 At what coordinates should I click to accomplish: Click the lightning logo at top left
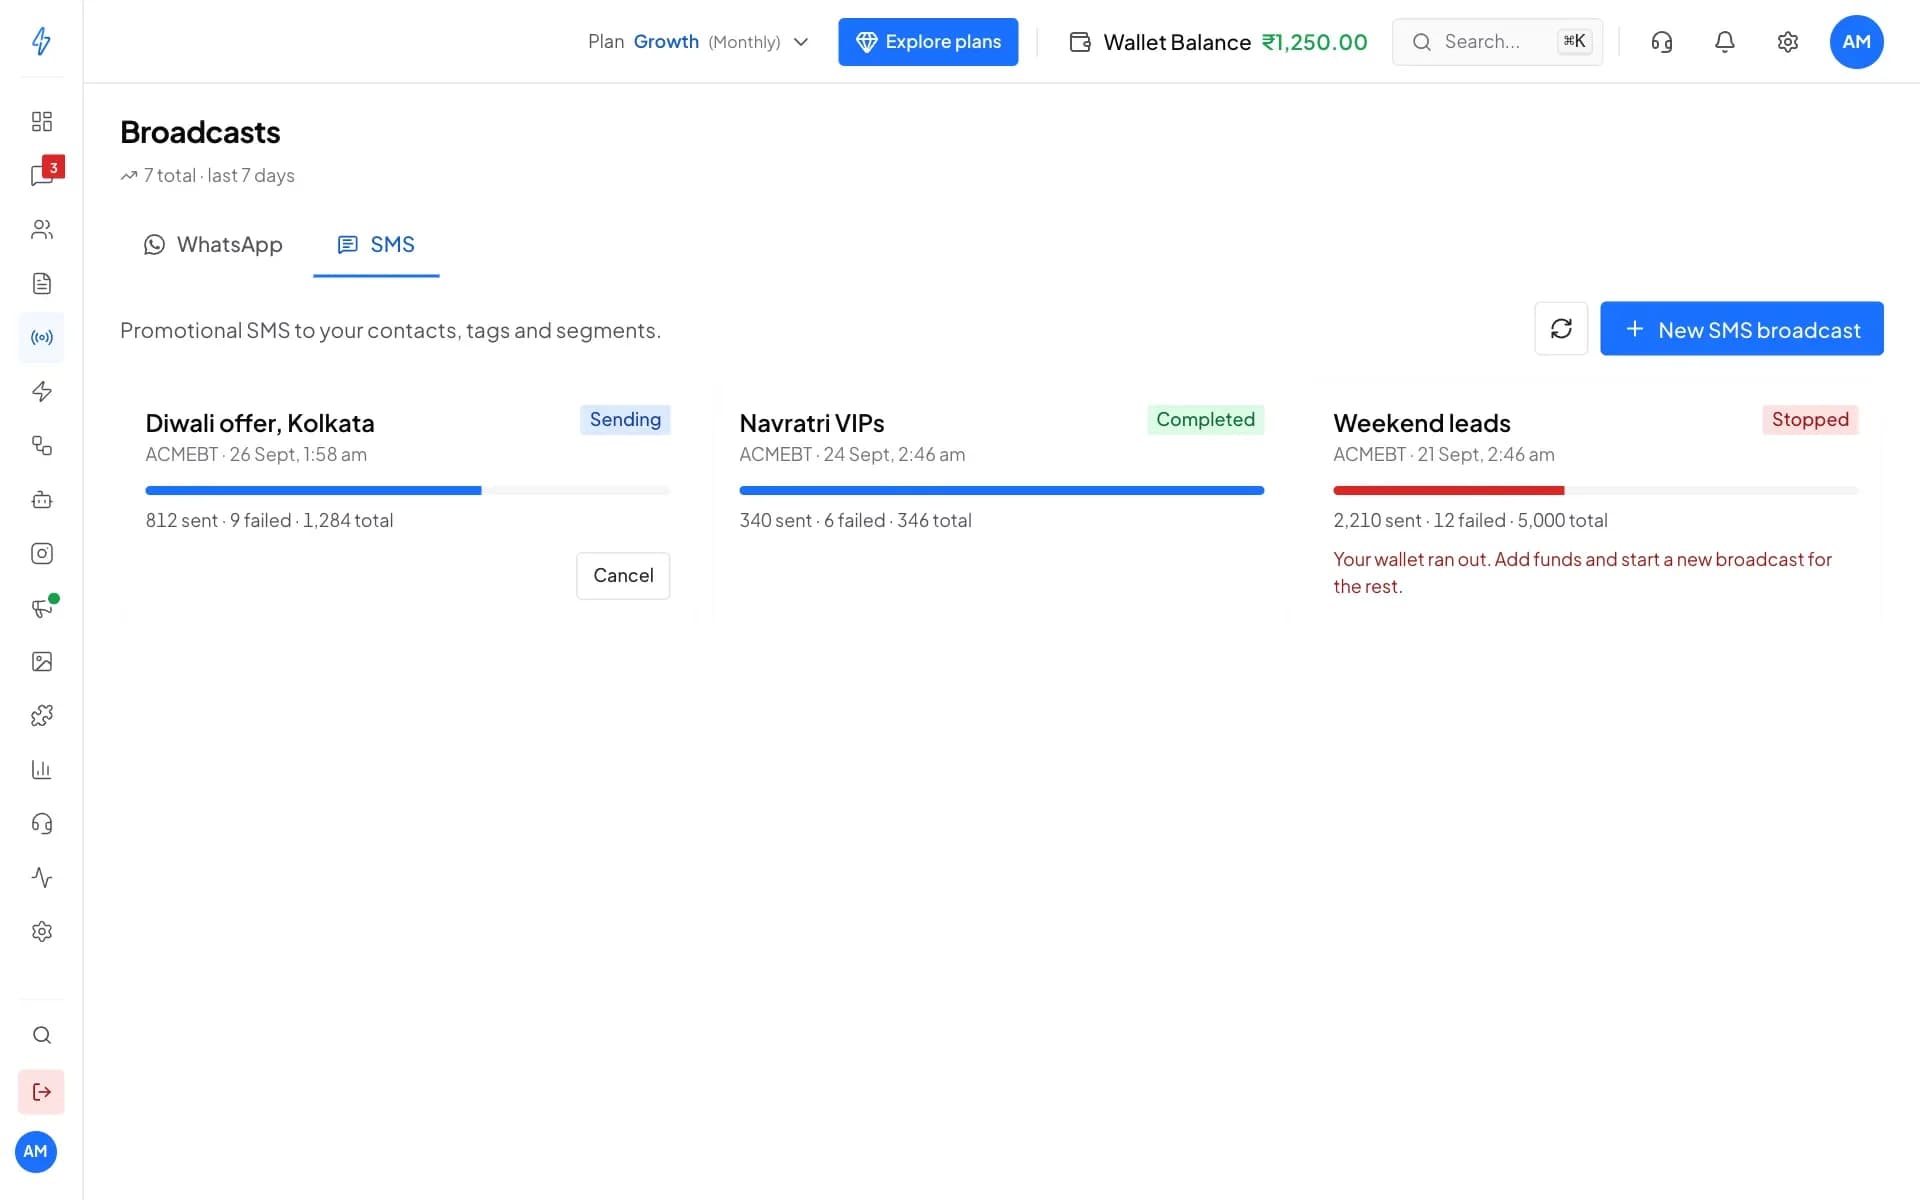coord(41,41)
